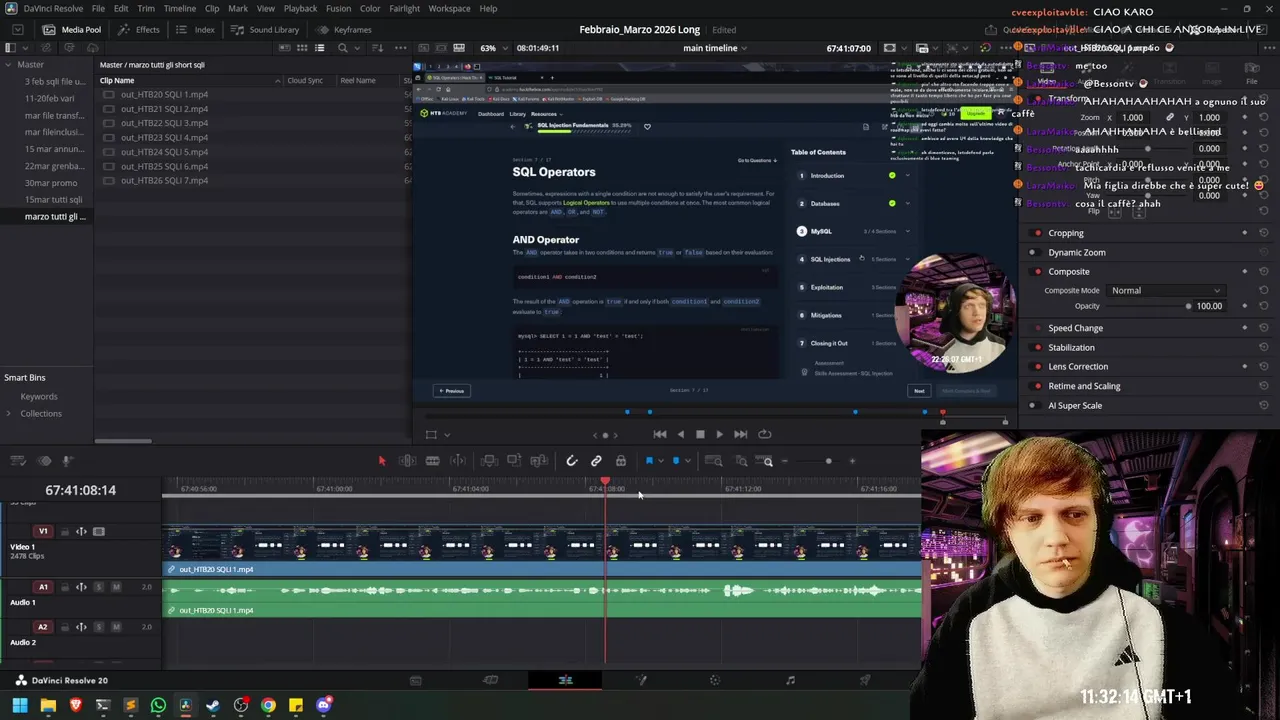Open the Effects panel button
The image size is (1280, 720).
click(x=140, y=29)
